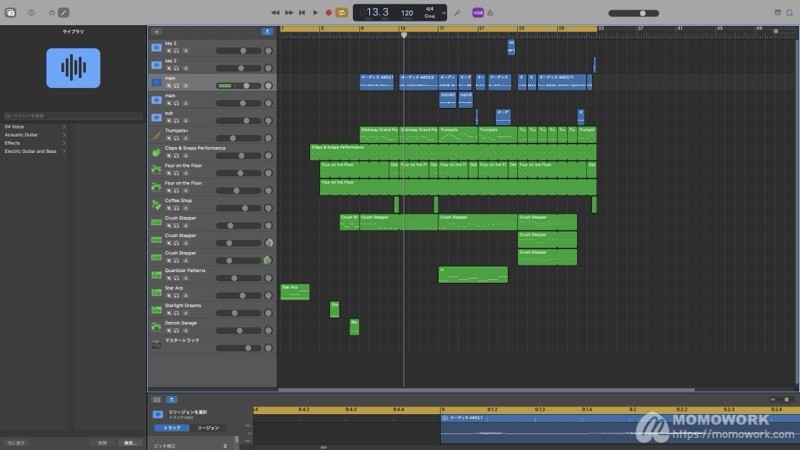
Task: Enable input monitoring on Trumpets+ track
Action: coord(186,138)
